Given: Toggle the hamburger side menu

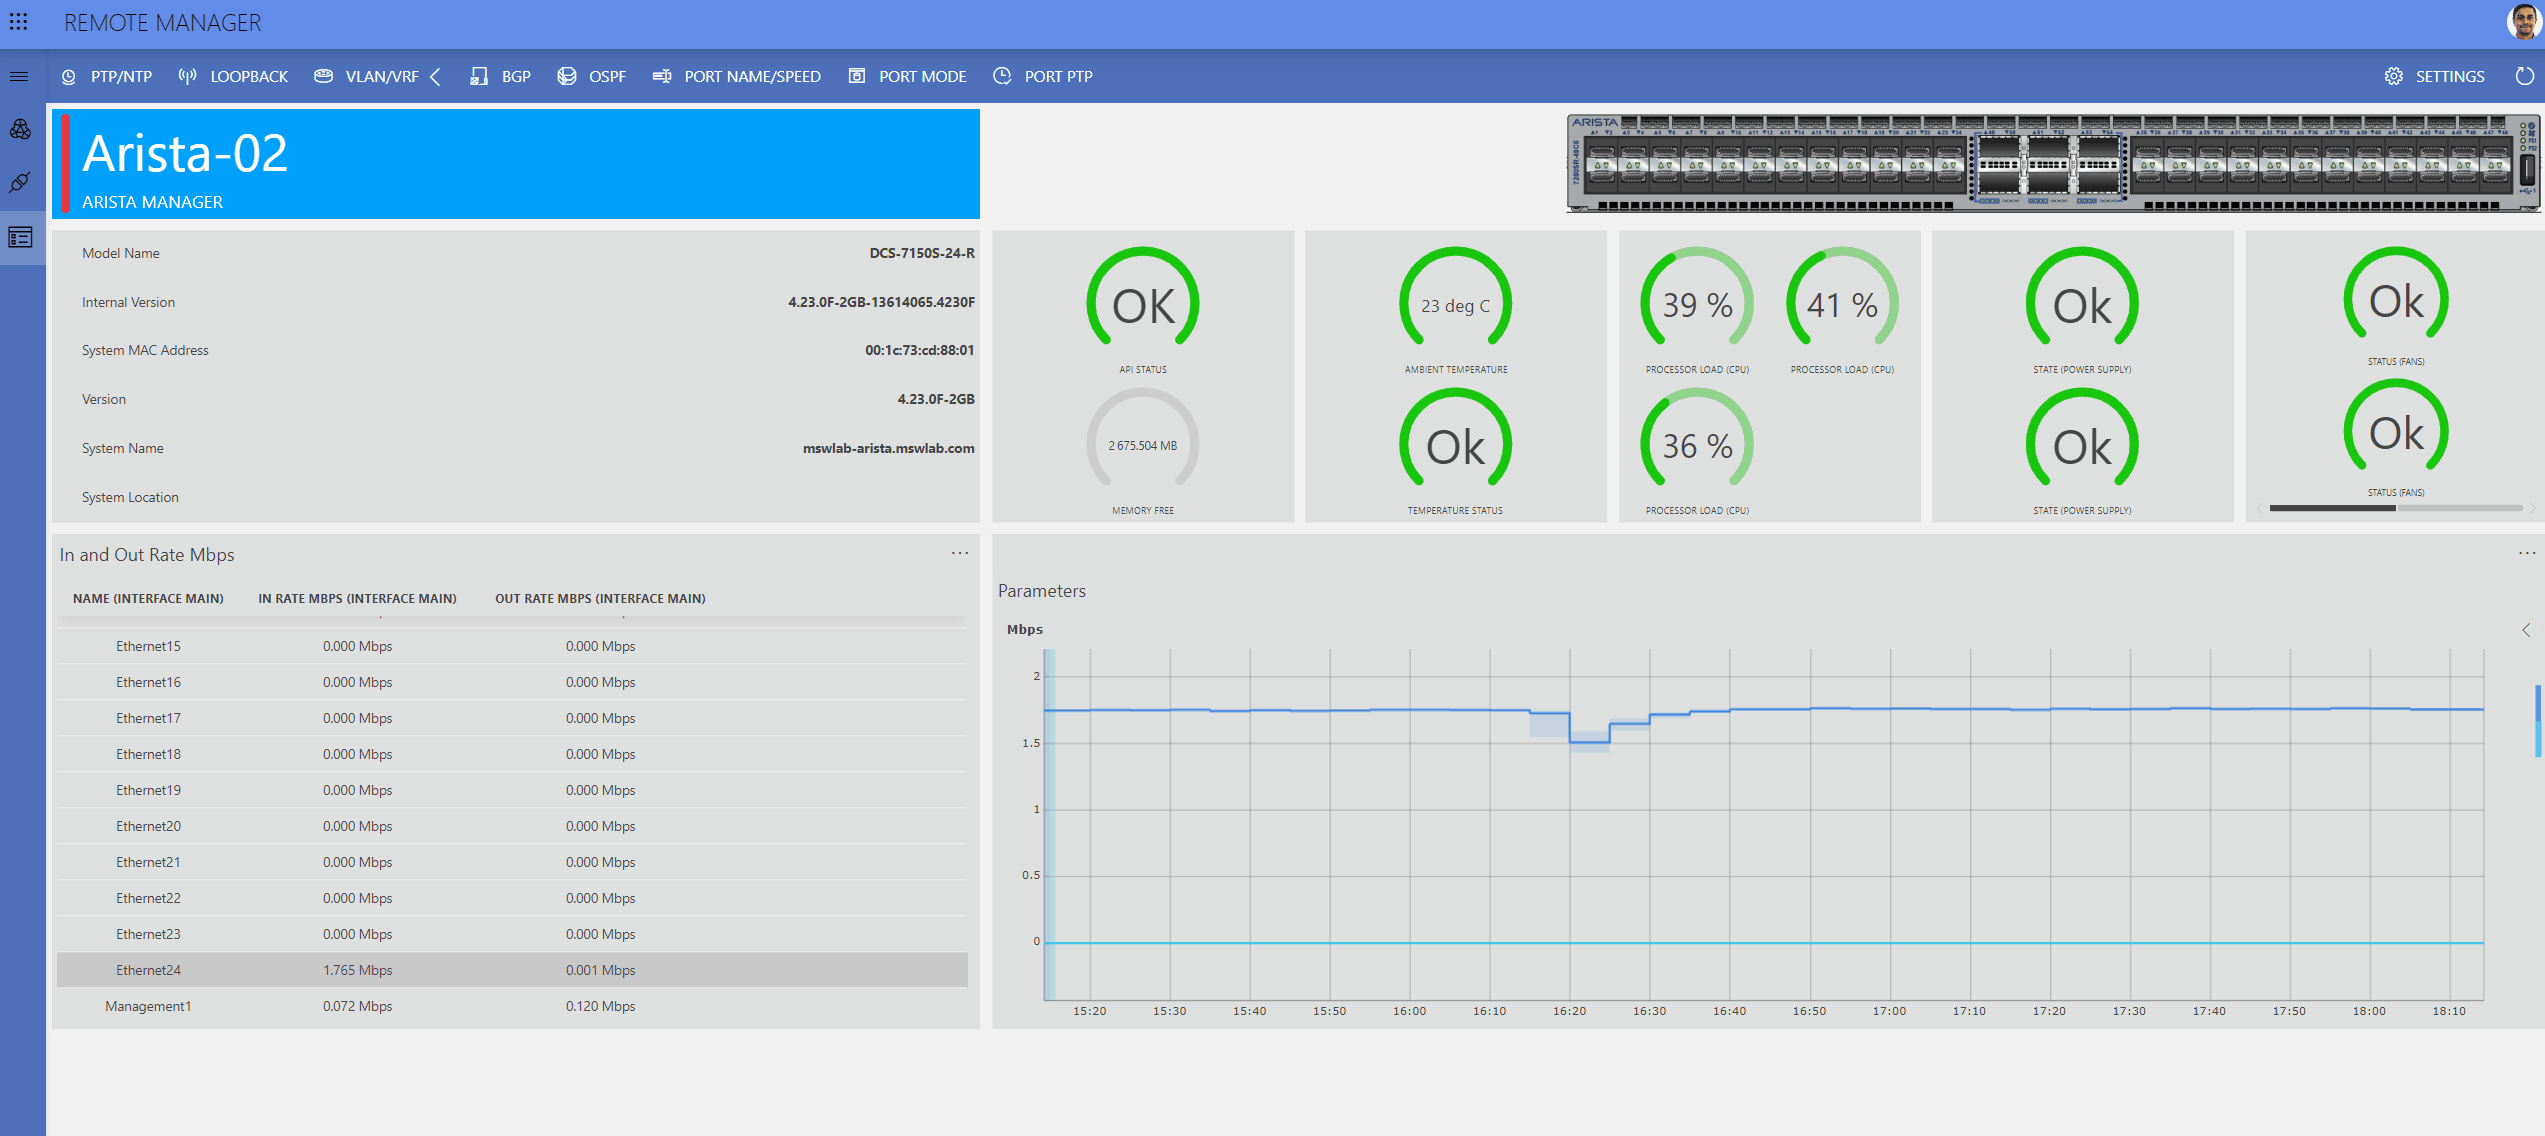Looking at the screenshot, I should pos(19,76).
